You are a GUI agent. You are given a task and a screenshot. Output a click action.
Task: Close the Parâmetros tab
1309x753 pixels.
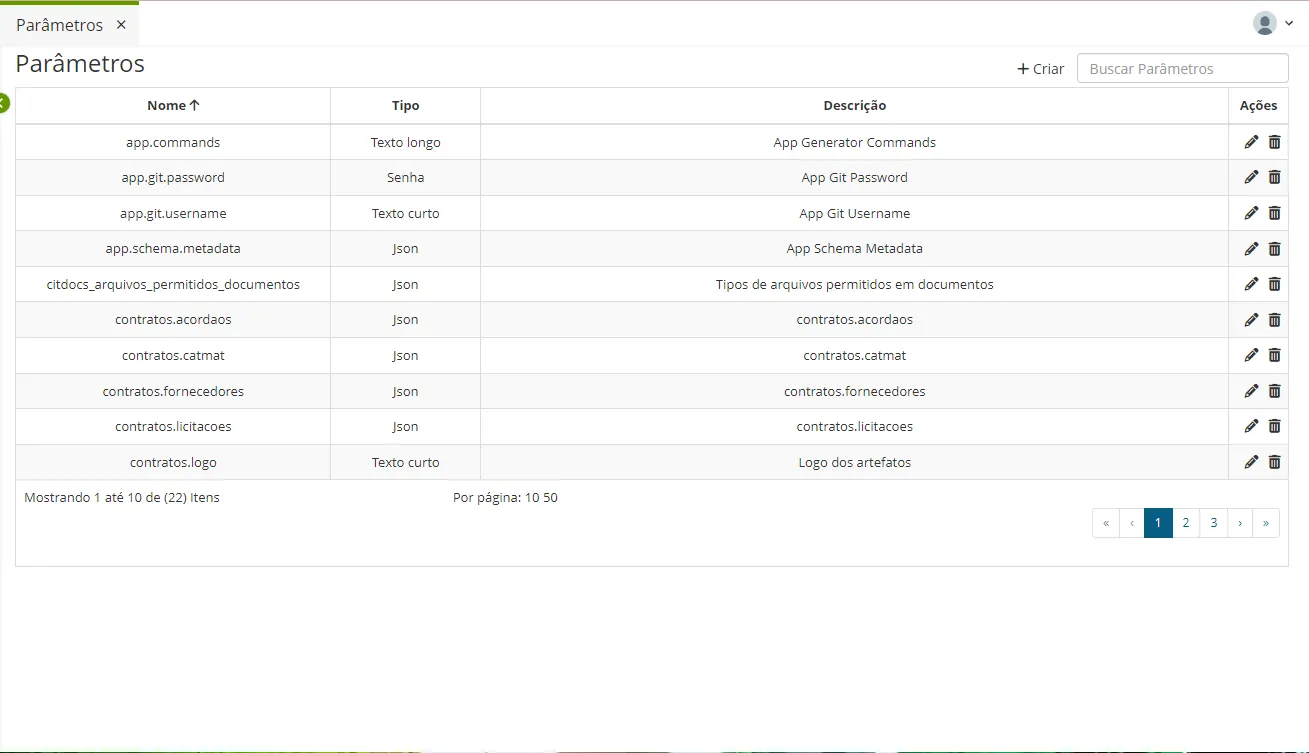coord(121,24)
